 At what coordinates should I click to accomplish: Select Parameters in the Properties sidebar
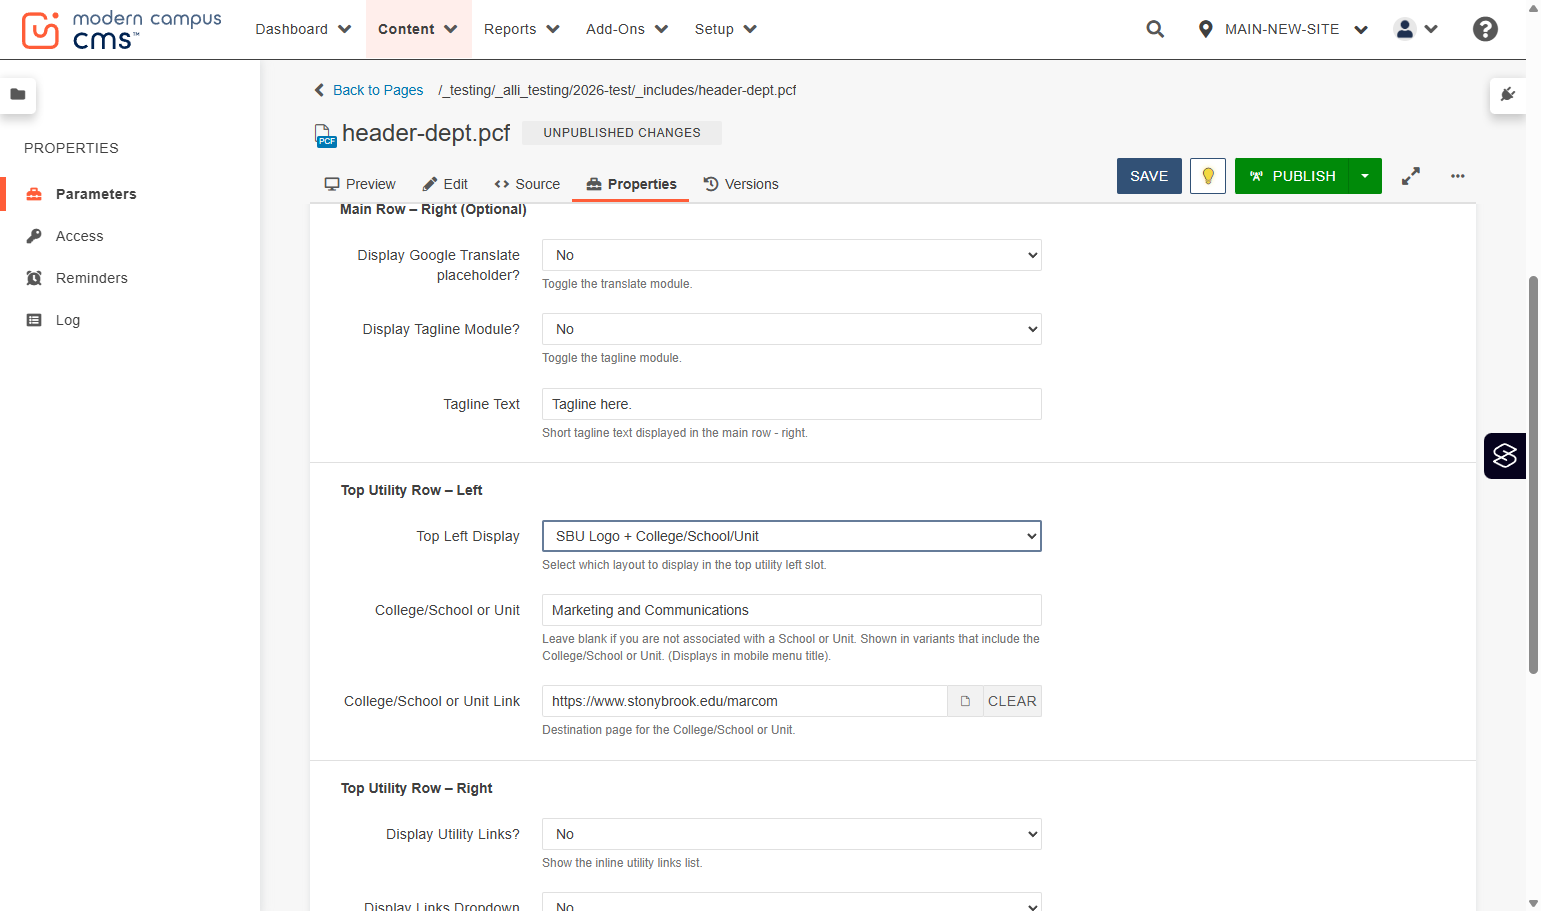(96, 194)
